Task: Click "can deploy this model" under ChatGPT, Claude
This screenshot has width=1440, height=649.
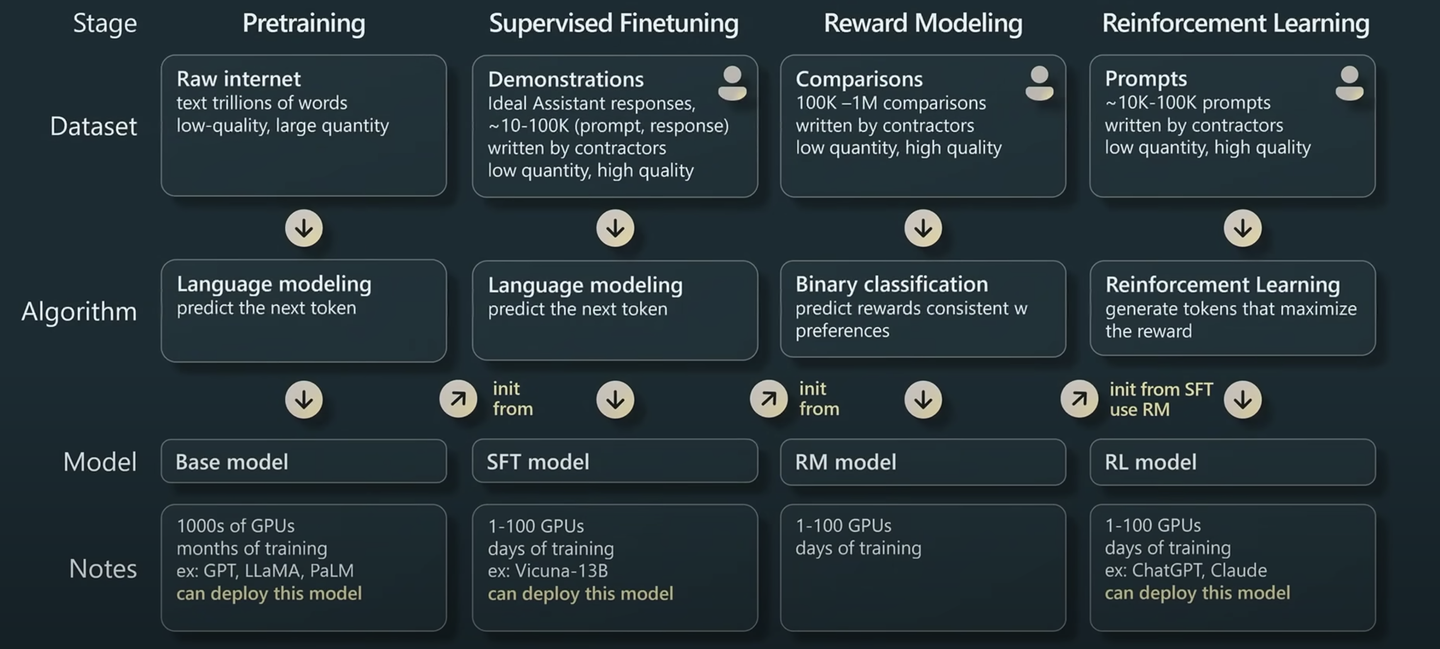Action: tap(1197, 593)
